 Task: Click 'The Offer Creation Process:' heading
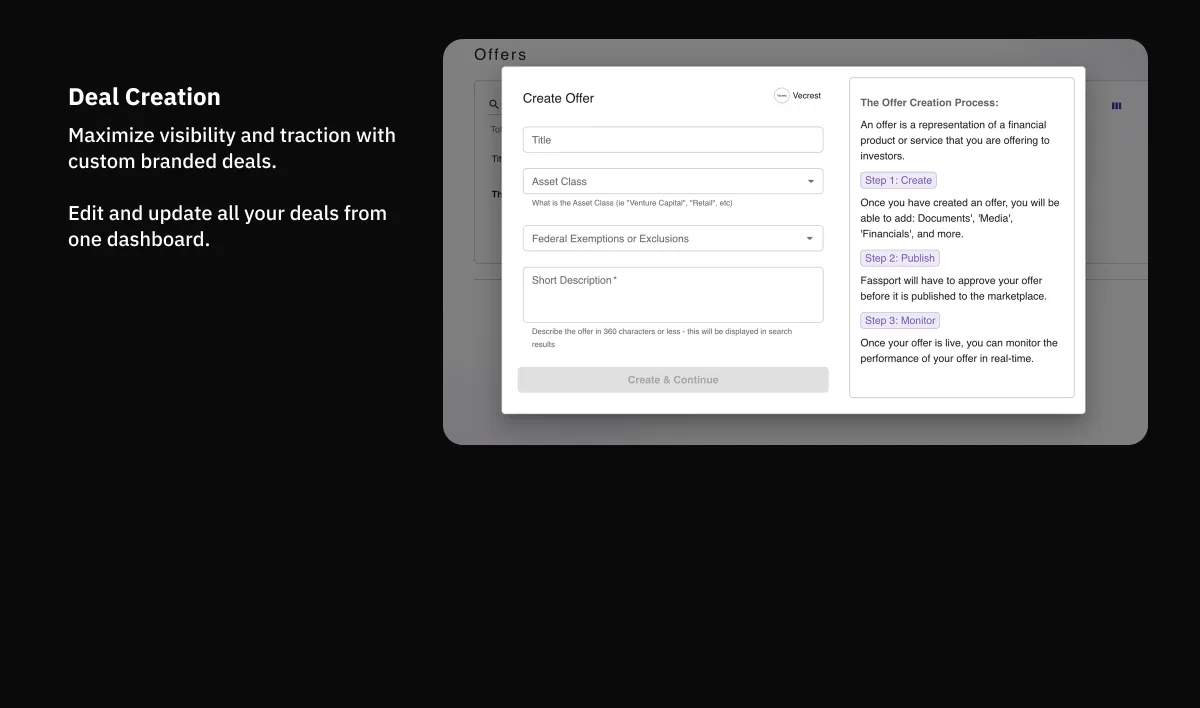pyautogui.click(x=929, y=102)
